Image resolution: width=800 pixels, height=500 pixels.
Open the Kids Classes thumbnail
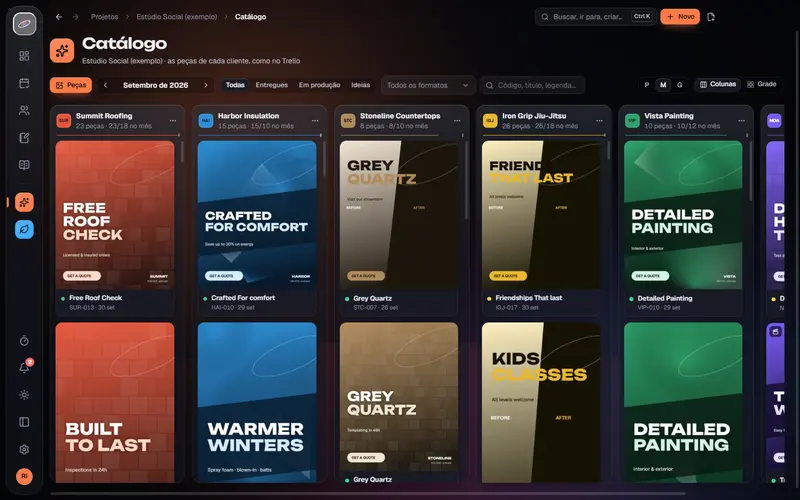(541, 402)
